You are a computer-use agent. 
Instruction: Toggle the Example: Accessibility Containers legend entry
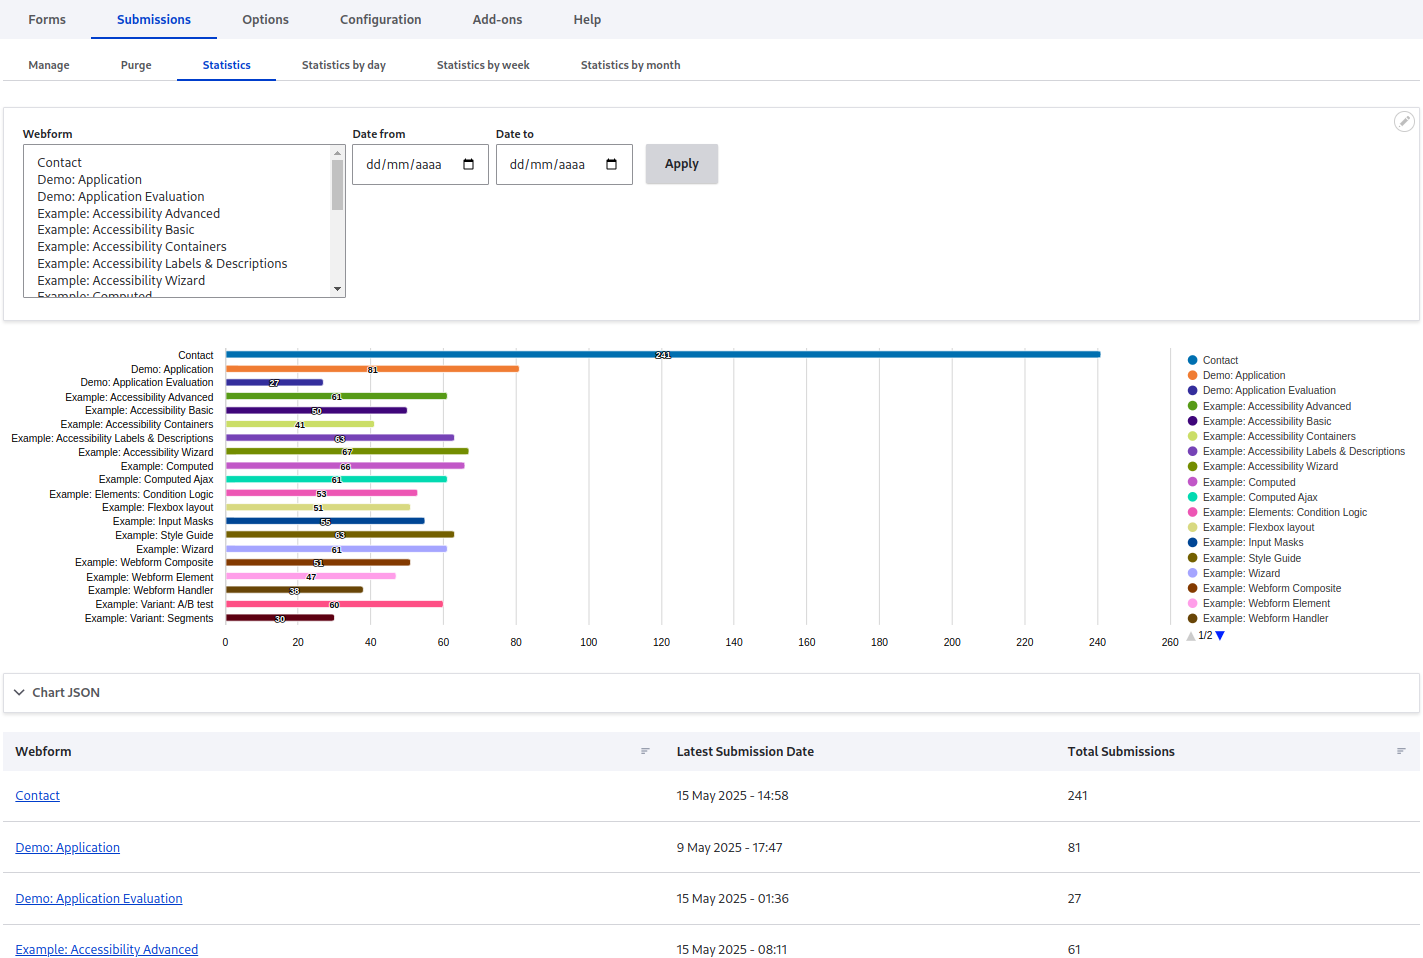click(x=1271, y=436)
